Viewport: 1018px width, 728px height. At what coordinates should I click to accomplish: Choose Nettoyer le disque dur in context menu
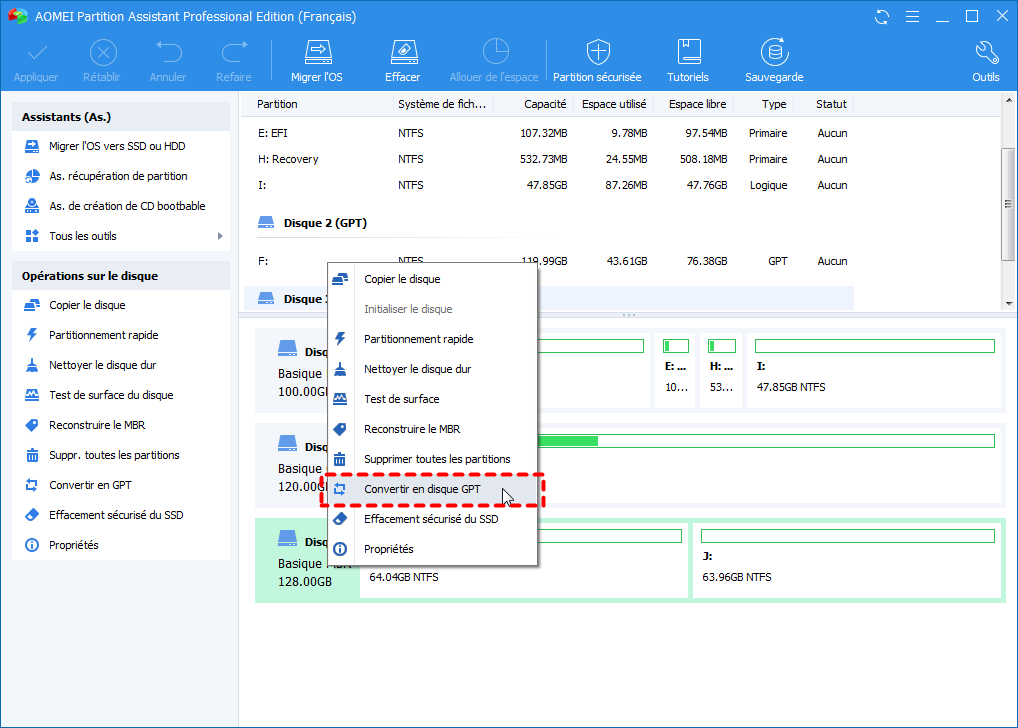[432, 369]
